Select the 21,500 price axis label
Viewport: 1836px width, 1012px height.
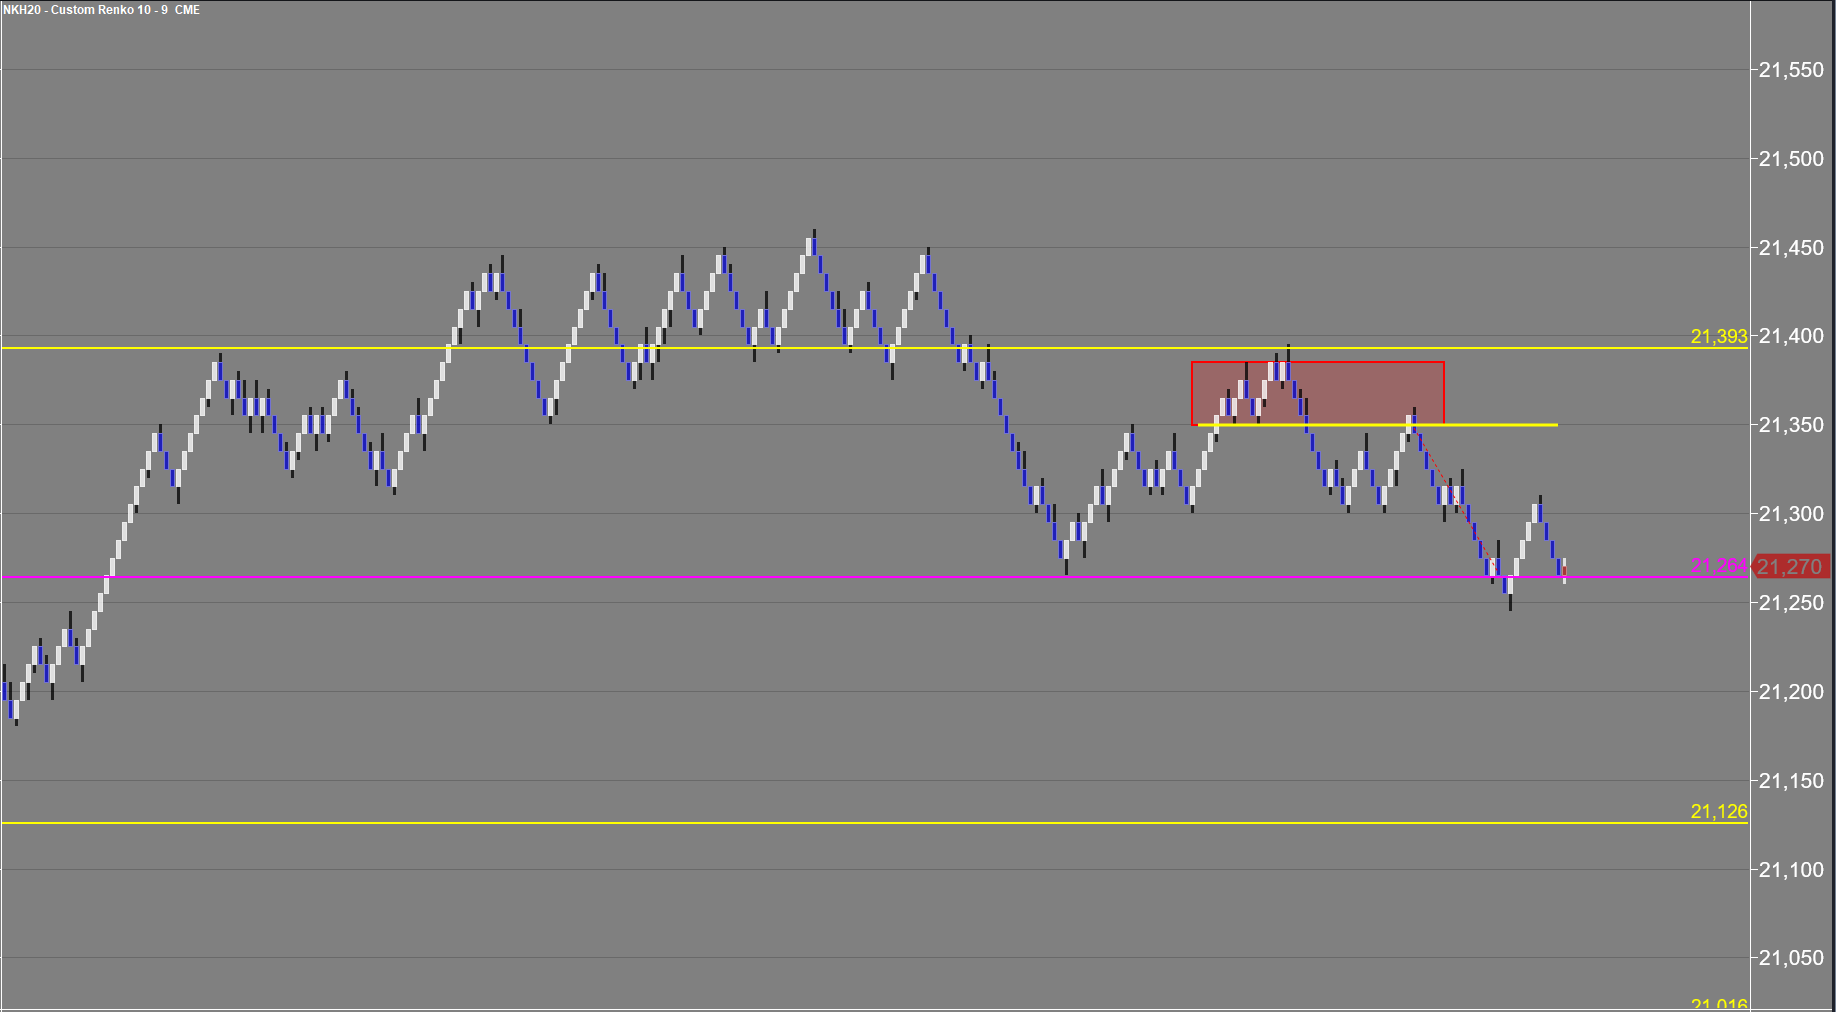(1791, 159)
